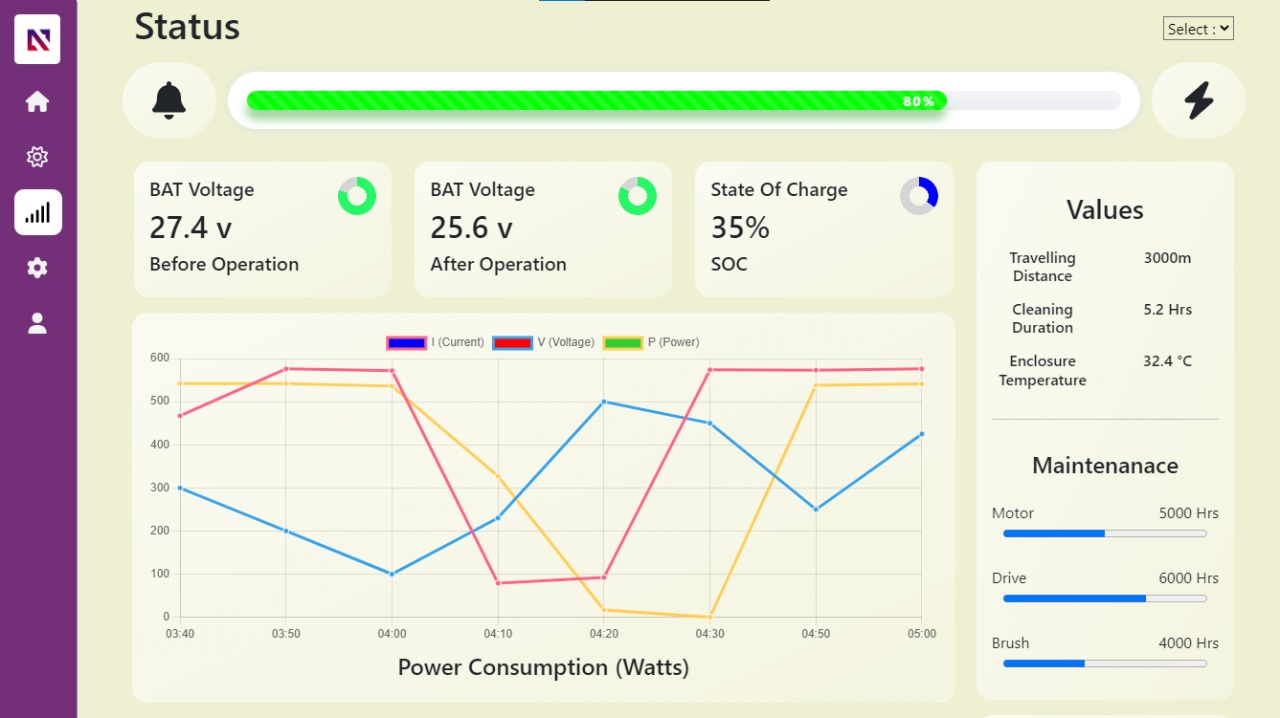Viewport: 1280px width, 718px height.
Task: Click the "Before Operation" label
Action: tap(224, 264)
